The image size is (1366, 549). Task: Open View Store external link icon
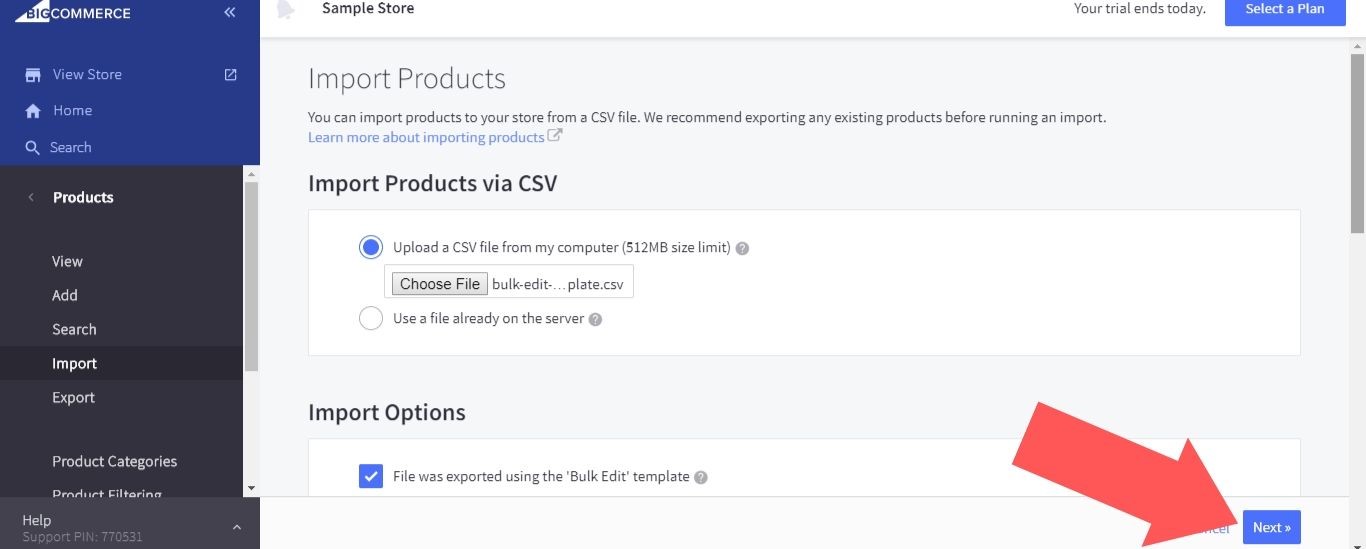click(231, 74)
